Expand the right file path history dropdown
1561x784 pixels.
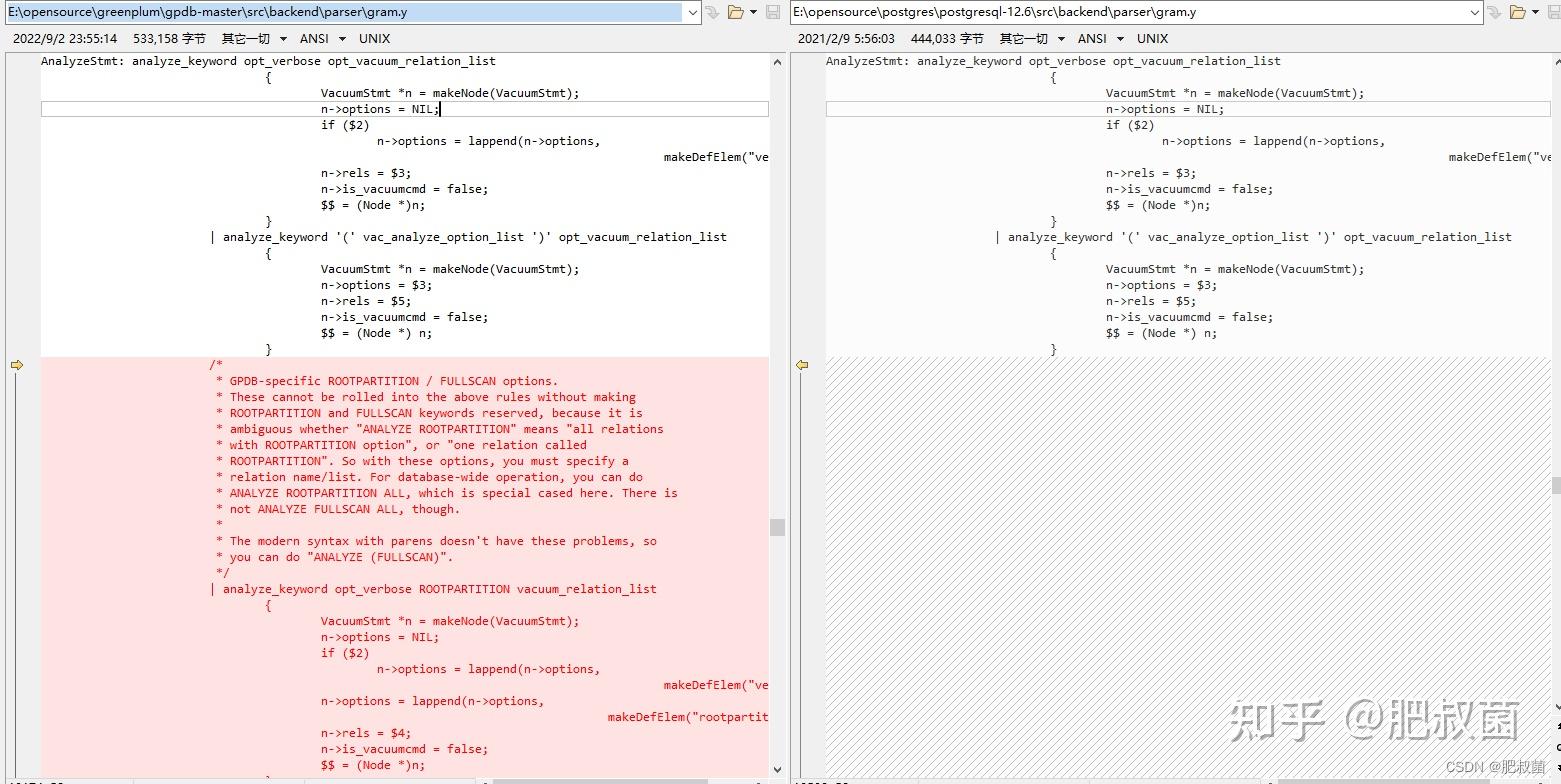coord(1475,12)
